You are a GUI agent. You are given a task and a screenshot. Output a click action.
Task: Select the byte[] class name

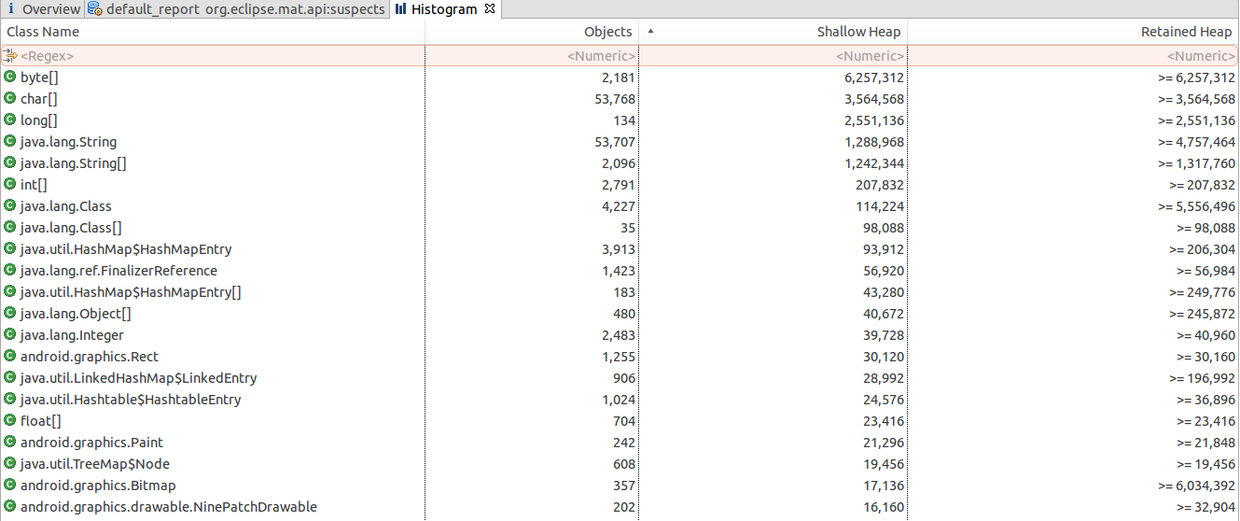(37, 78)
